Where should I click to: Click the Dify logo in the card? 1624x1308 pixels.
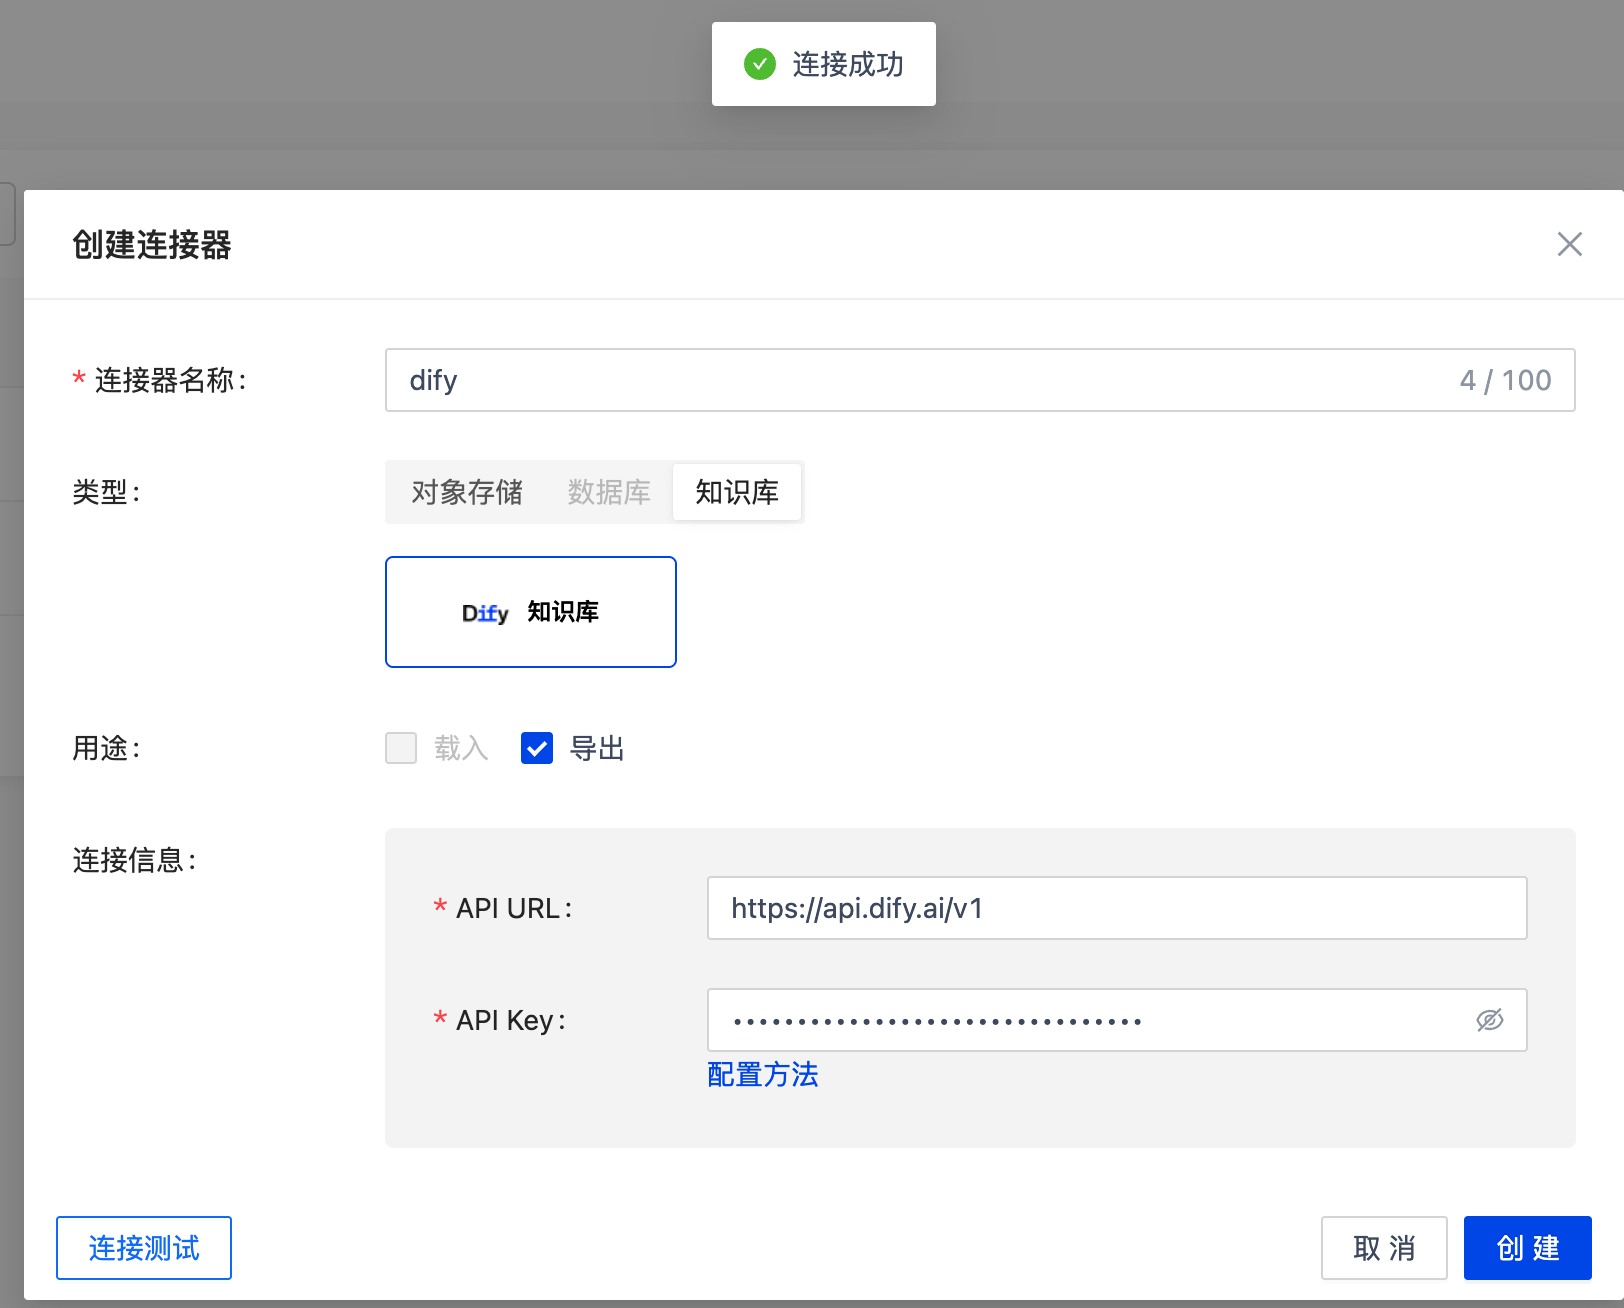point(485,613)
